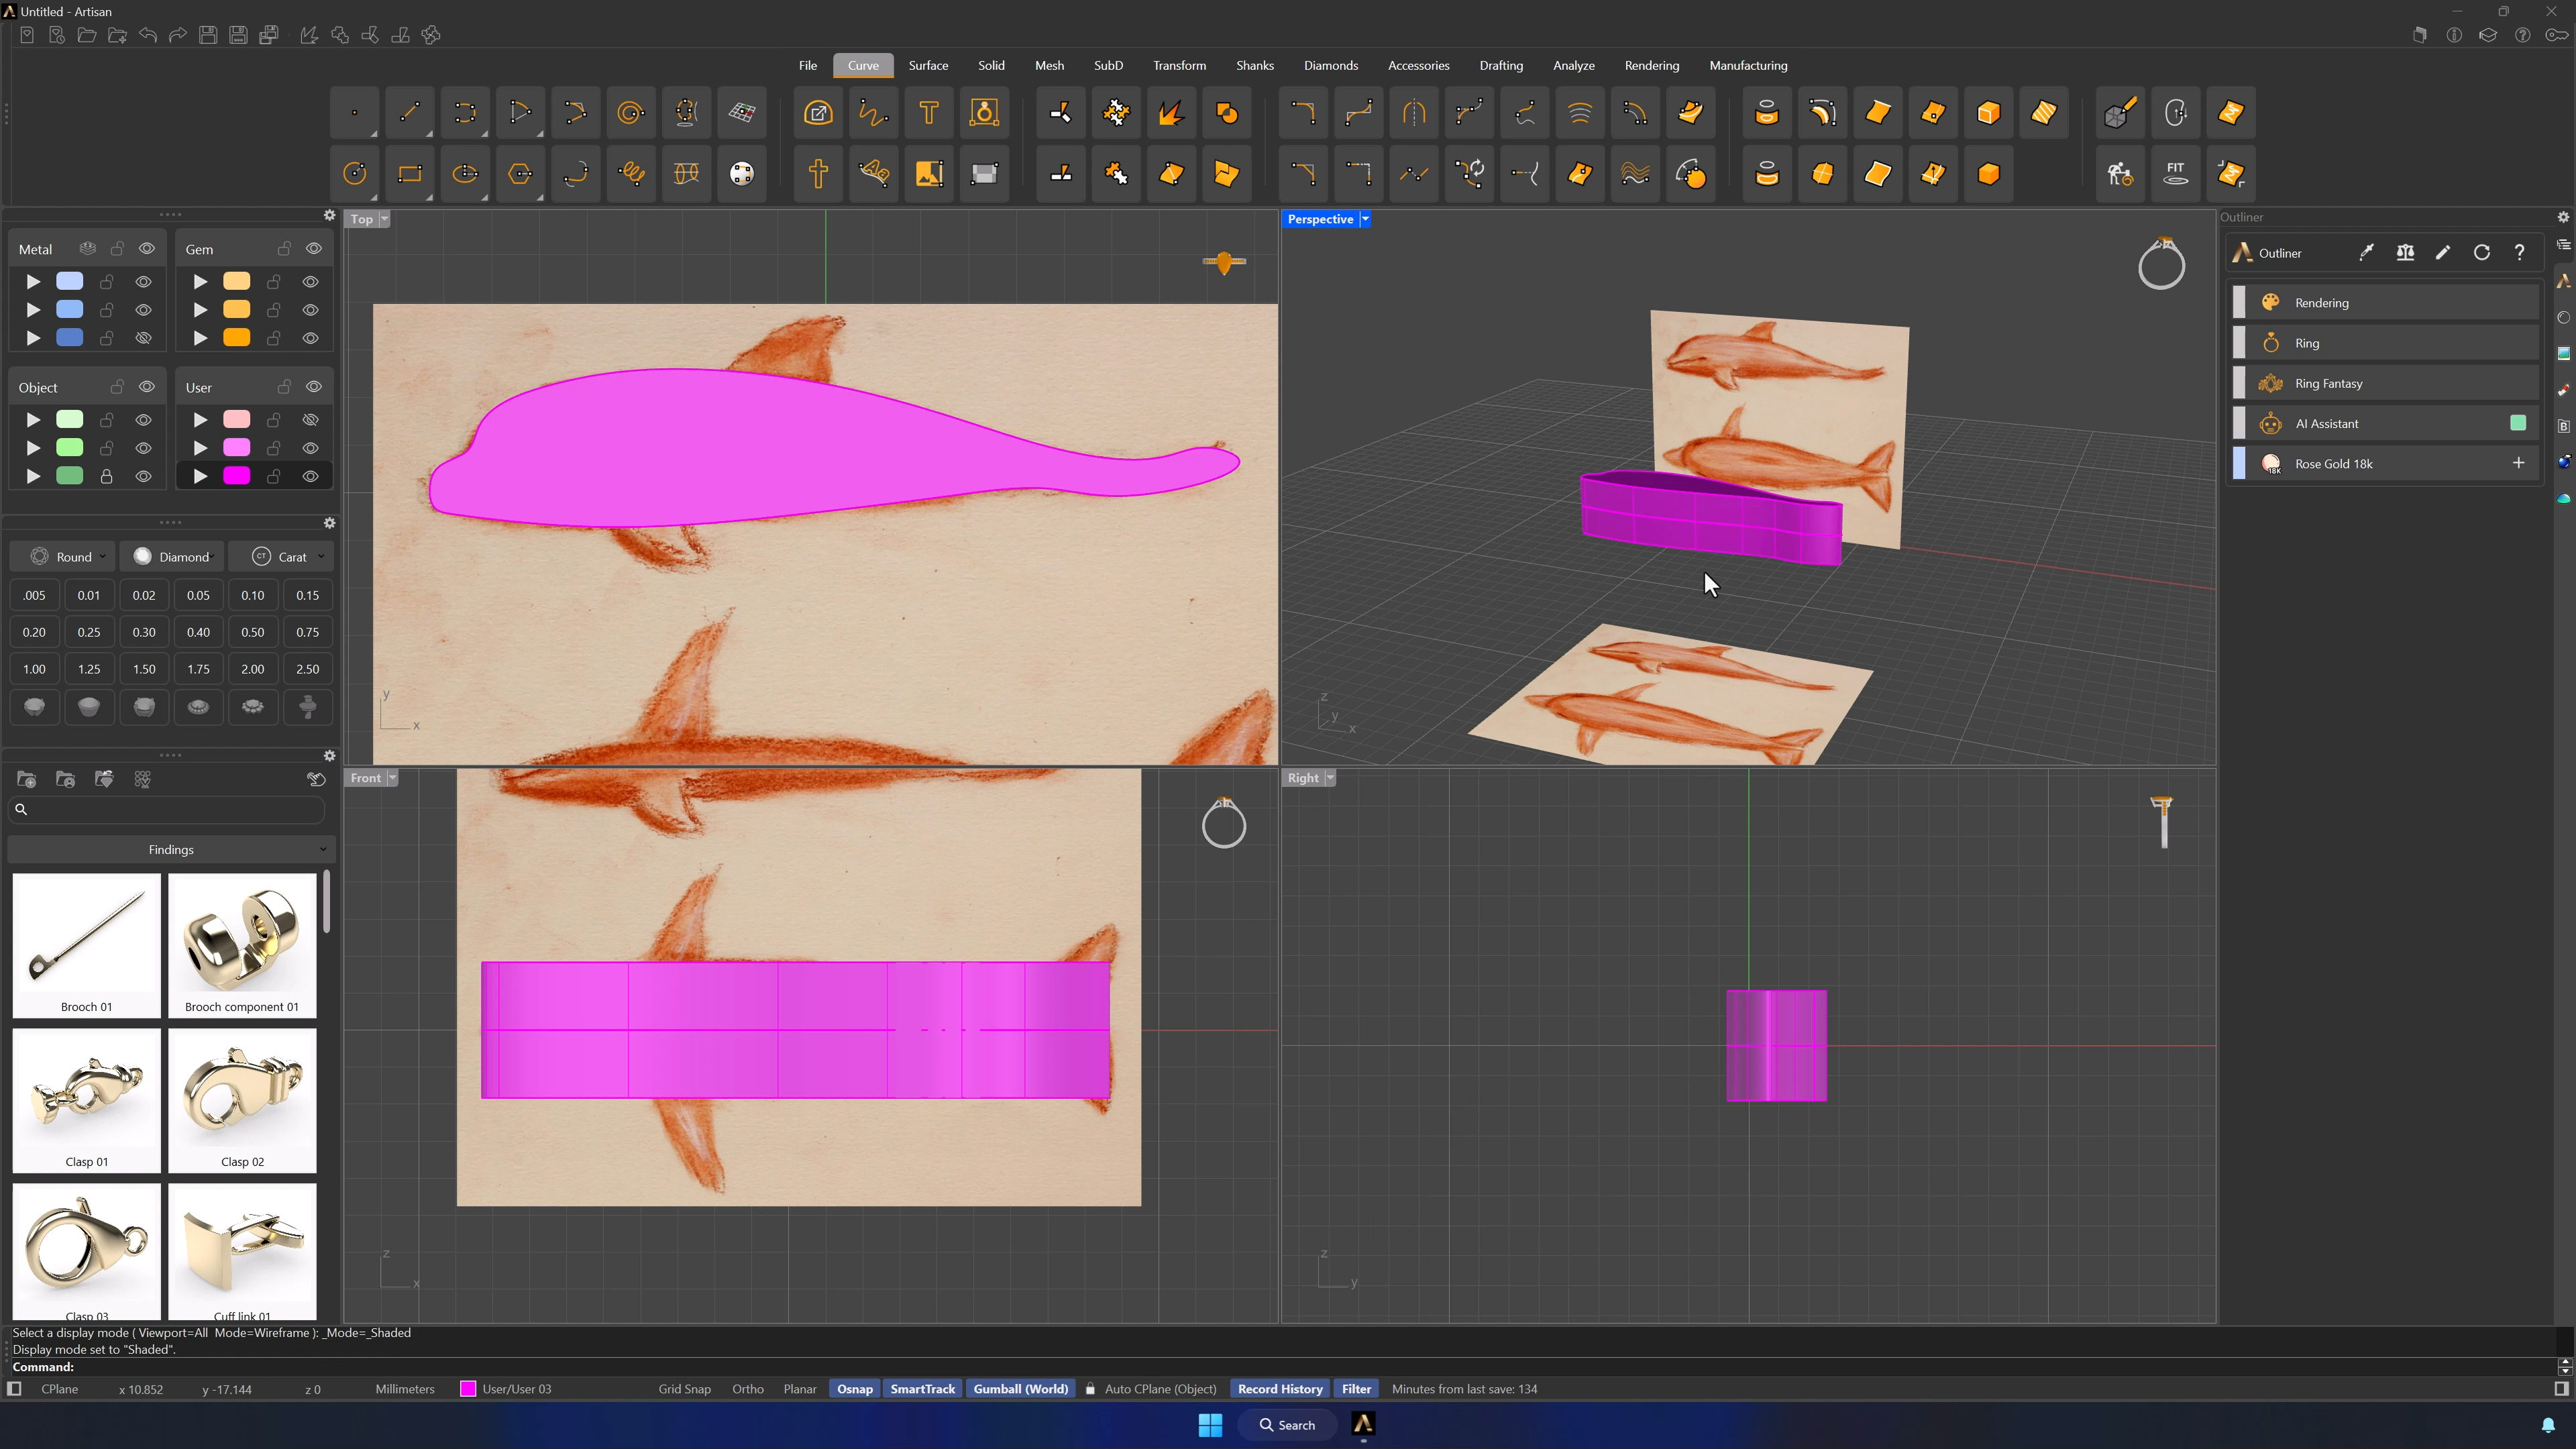Select the rectangle curve tool icon

(410, 174)
